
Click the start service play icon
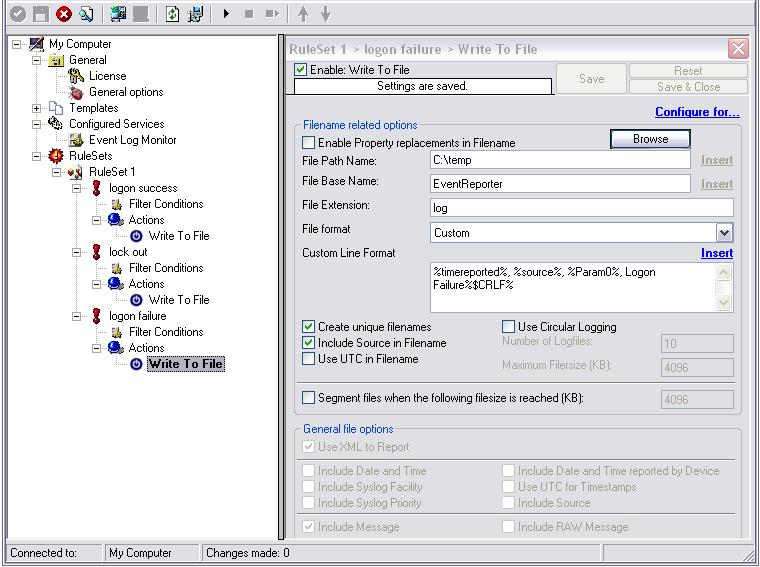point(227,14)
